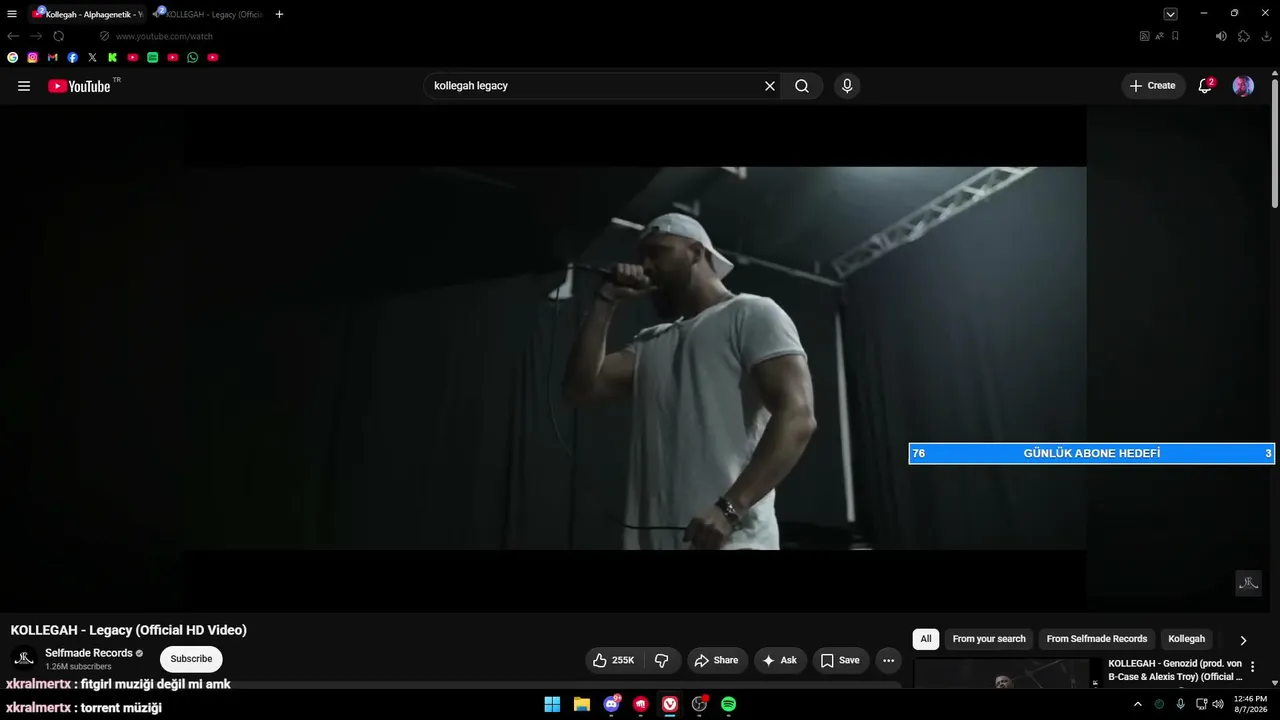
Task: Open the browser extensions puzzle icon
Action: pyautogui.click(x=1244, y=36)
